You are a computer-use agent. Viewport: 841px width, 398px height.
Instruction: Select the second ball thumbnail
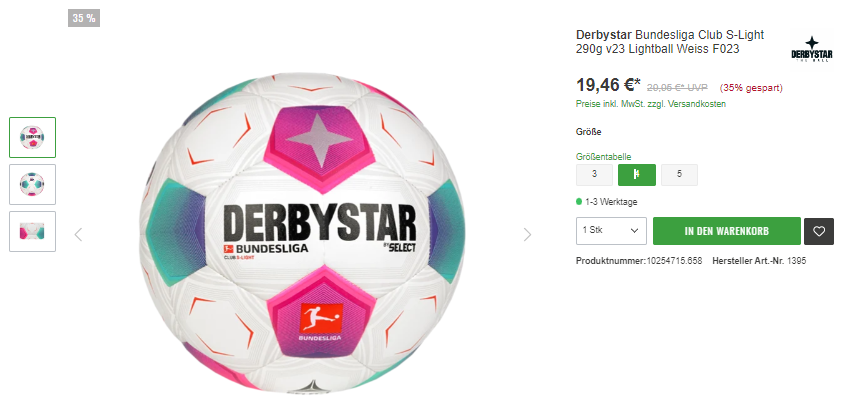click(x=32, y=185)
